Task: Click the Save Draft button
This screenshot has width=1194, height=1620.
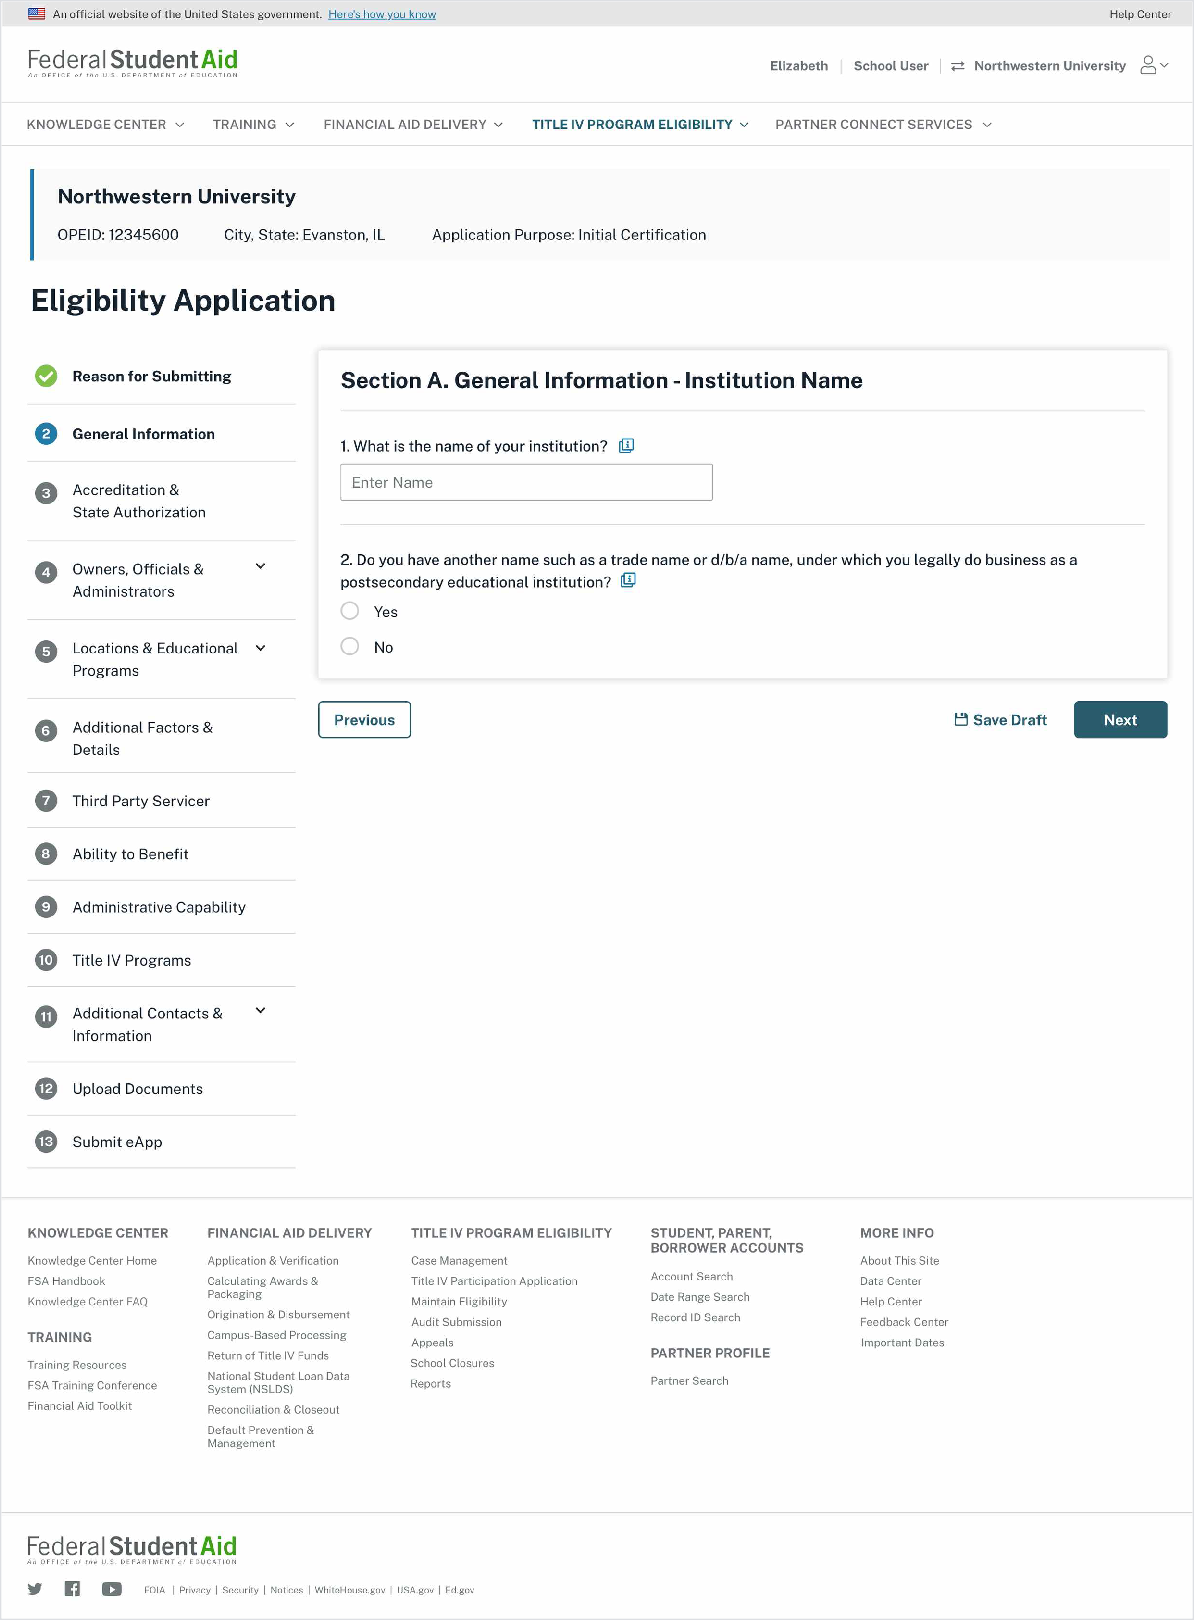Action: pos(1001,720)
